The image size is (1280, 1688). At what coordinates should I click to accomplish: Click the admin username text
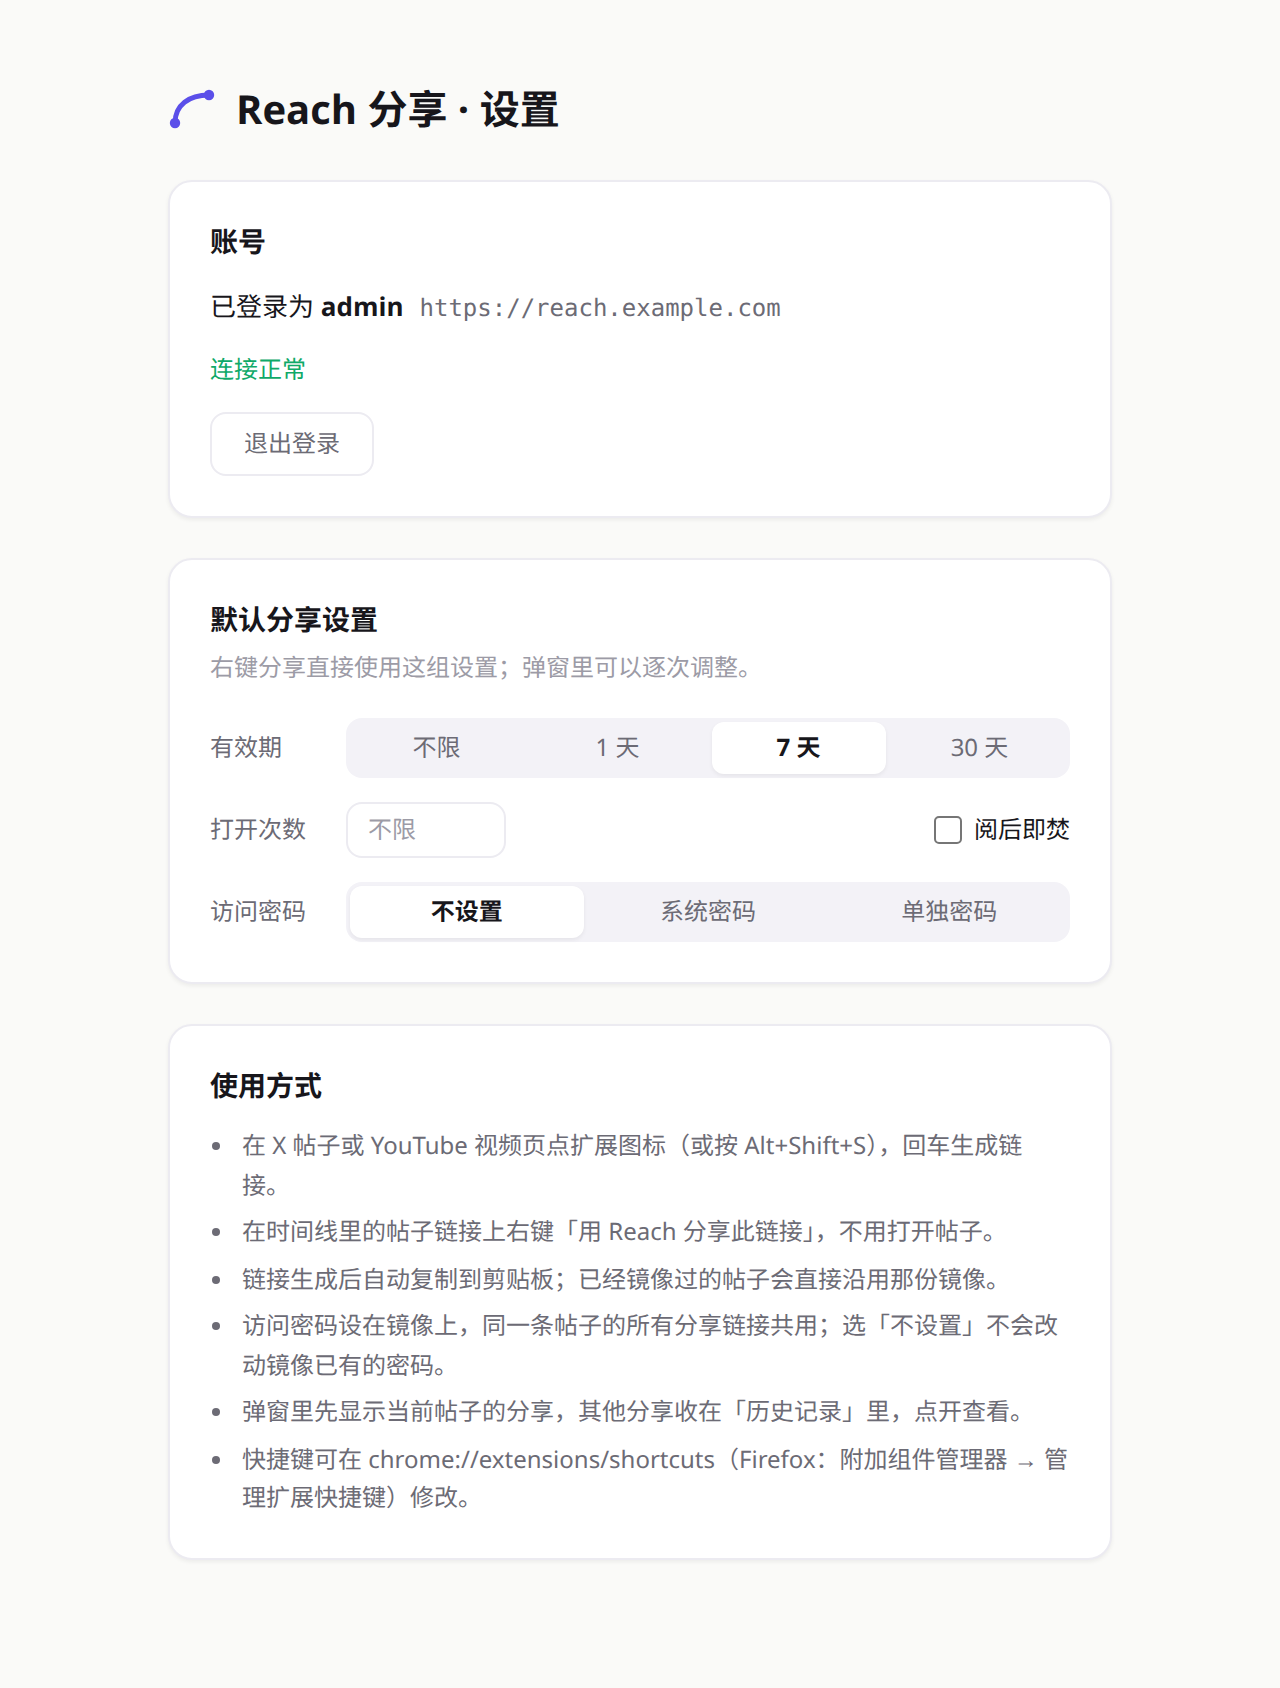click(x=362, y=307)
